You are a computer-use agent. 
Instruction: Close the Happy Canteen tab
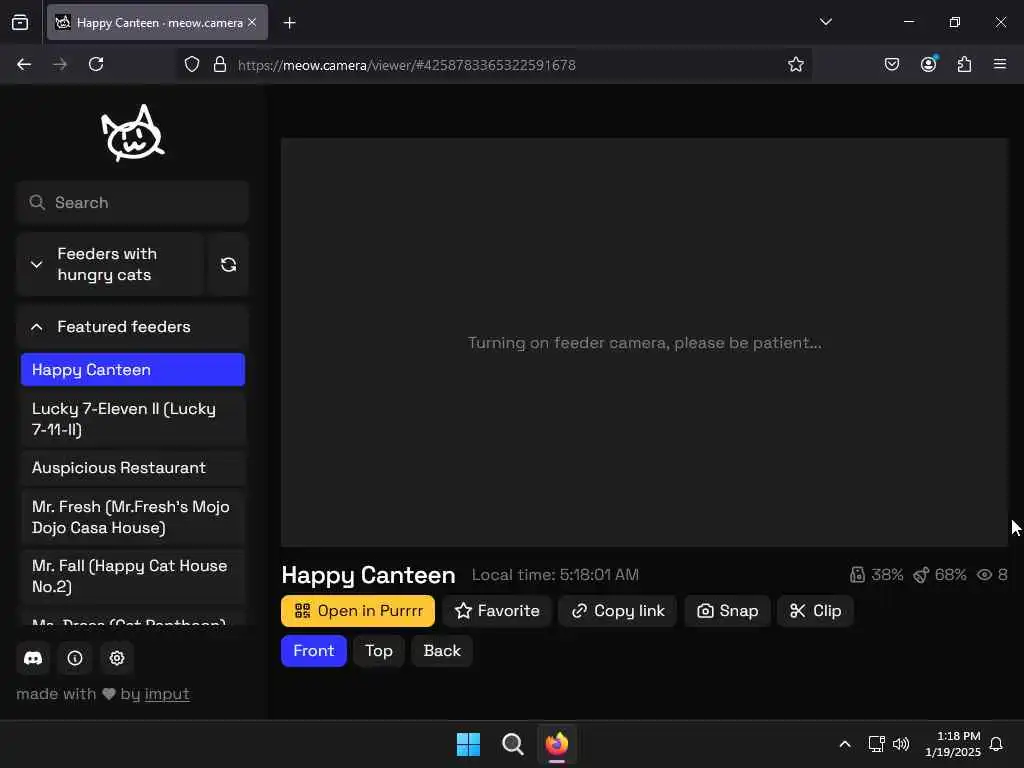pyautogui.click(x=252, y=22)
